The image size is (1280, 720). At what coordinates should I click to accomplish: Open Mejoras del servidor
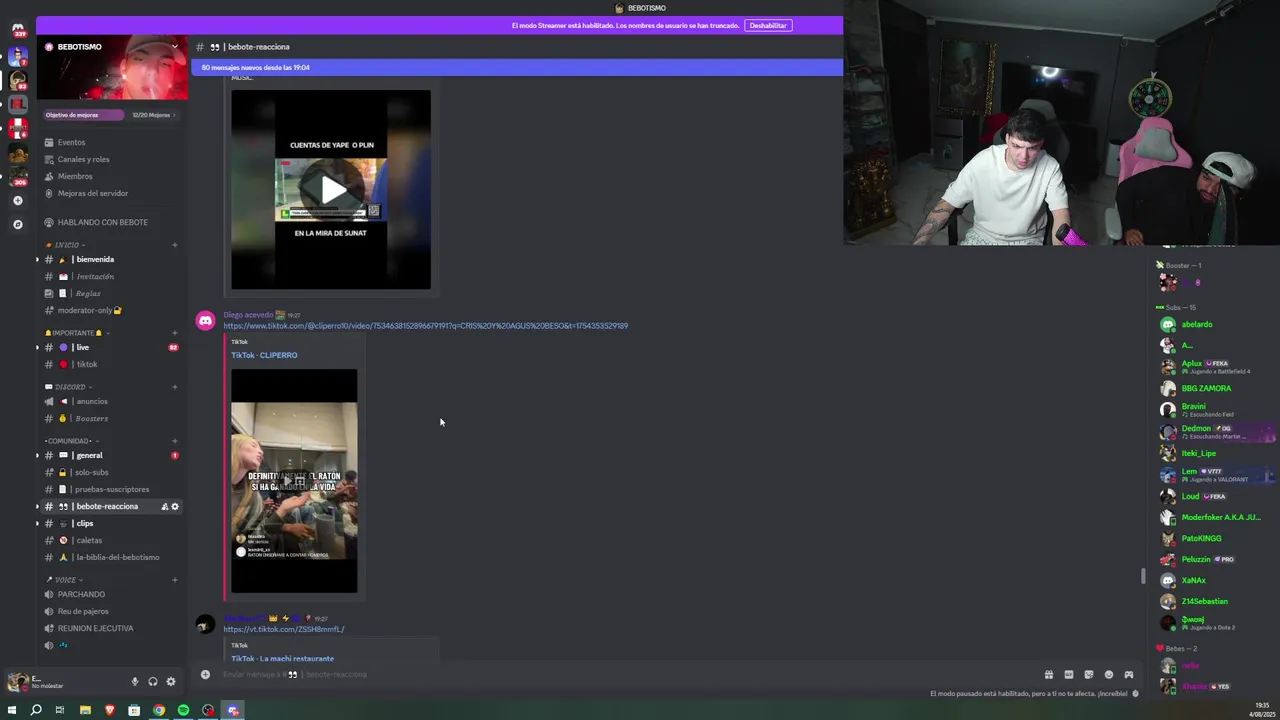pyautogui.click(x=93, y=193)
